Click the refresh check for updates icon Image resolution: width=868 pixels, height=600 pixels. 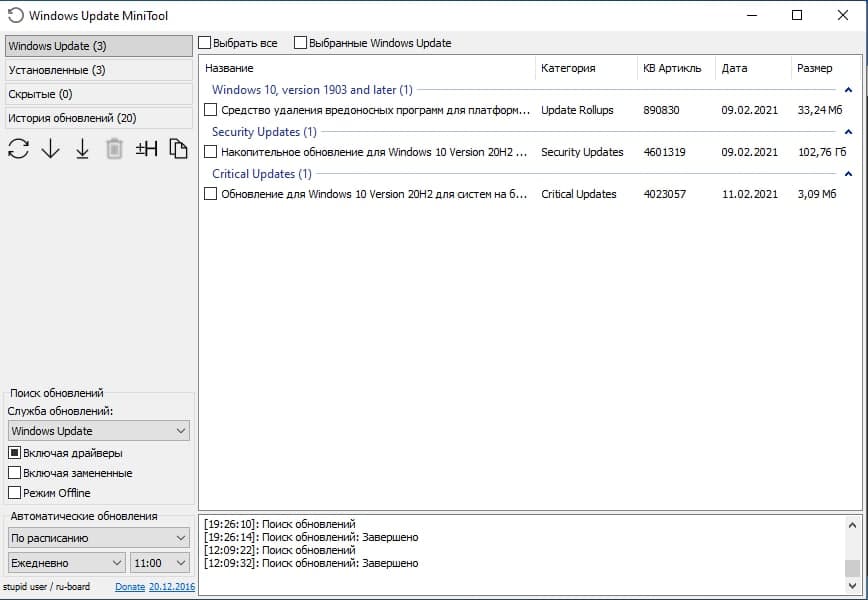[19, 149]
